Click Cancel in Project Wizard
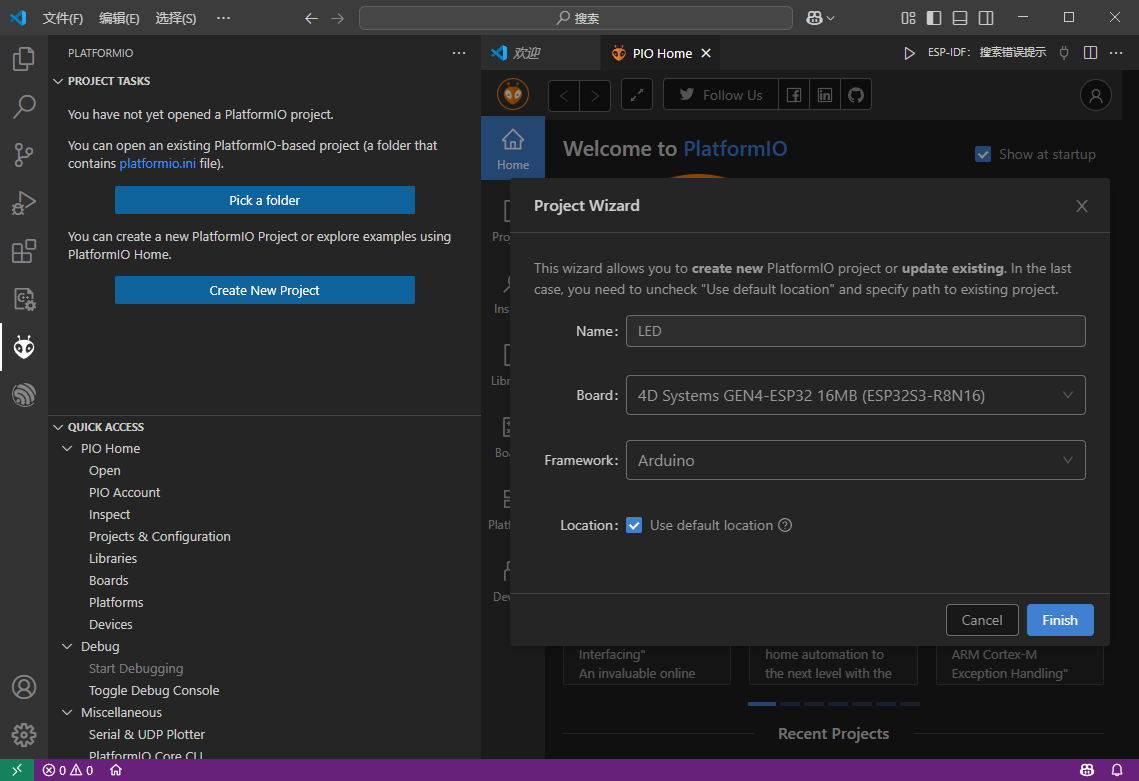The width and height of the screenshot is (1139, 781). tap(982, 620)
